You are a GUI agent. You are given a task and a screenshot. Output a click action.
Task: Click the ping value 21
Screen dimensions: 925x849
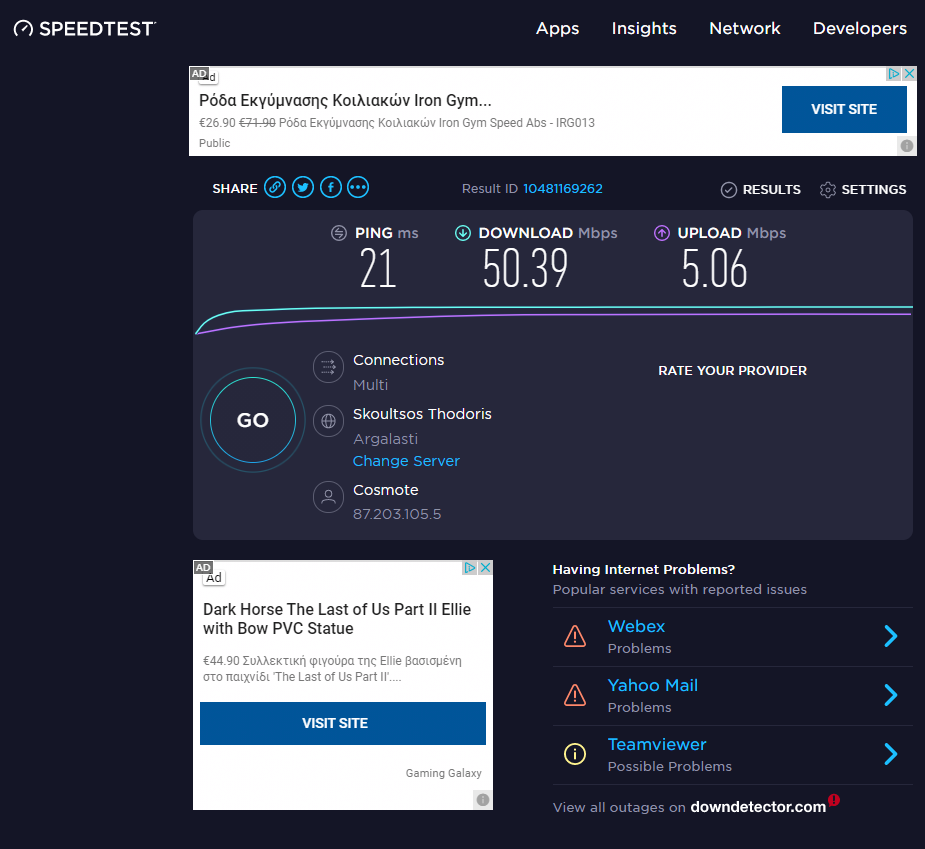[378, 268]
